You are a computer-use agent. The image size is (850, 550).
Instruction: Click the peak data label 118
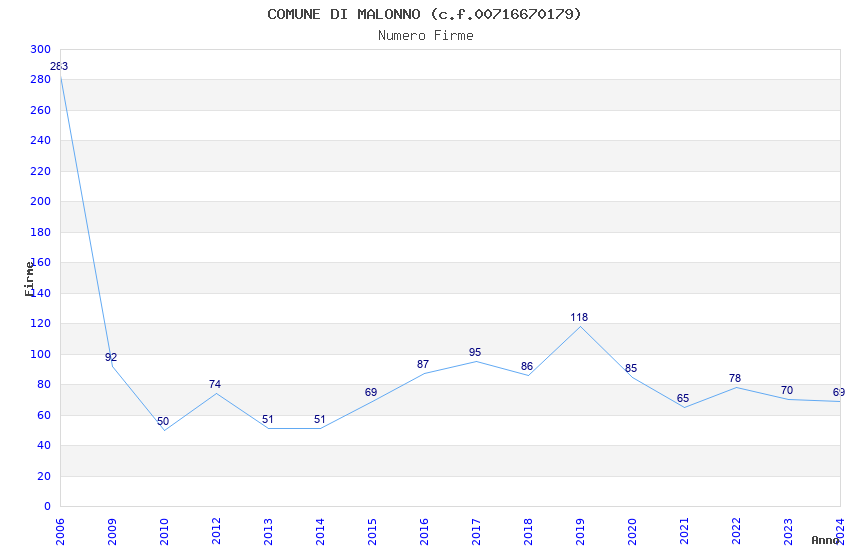[579, 318]
